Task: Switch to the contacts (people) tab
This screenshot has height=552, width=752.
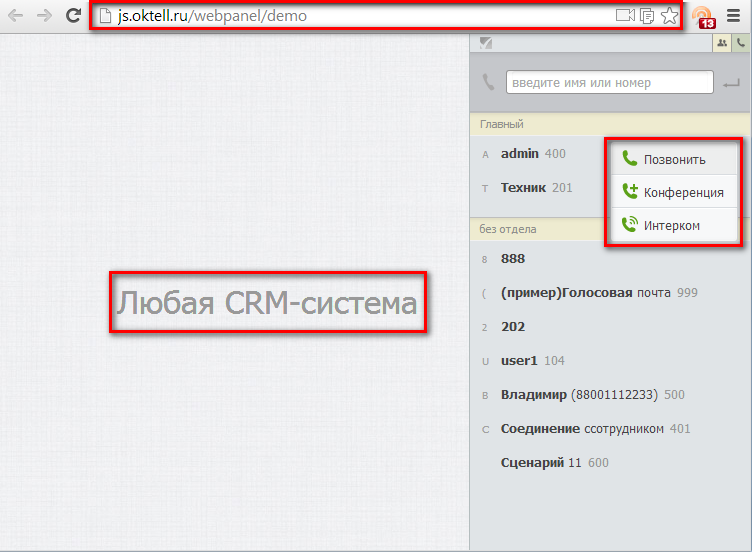Action: (x=721, y=43)
